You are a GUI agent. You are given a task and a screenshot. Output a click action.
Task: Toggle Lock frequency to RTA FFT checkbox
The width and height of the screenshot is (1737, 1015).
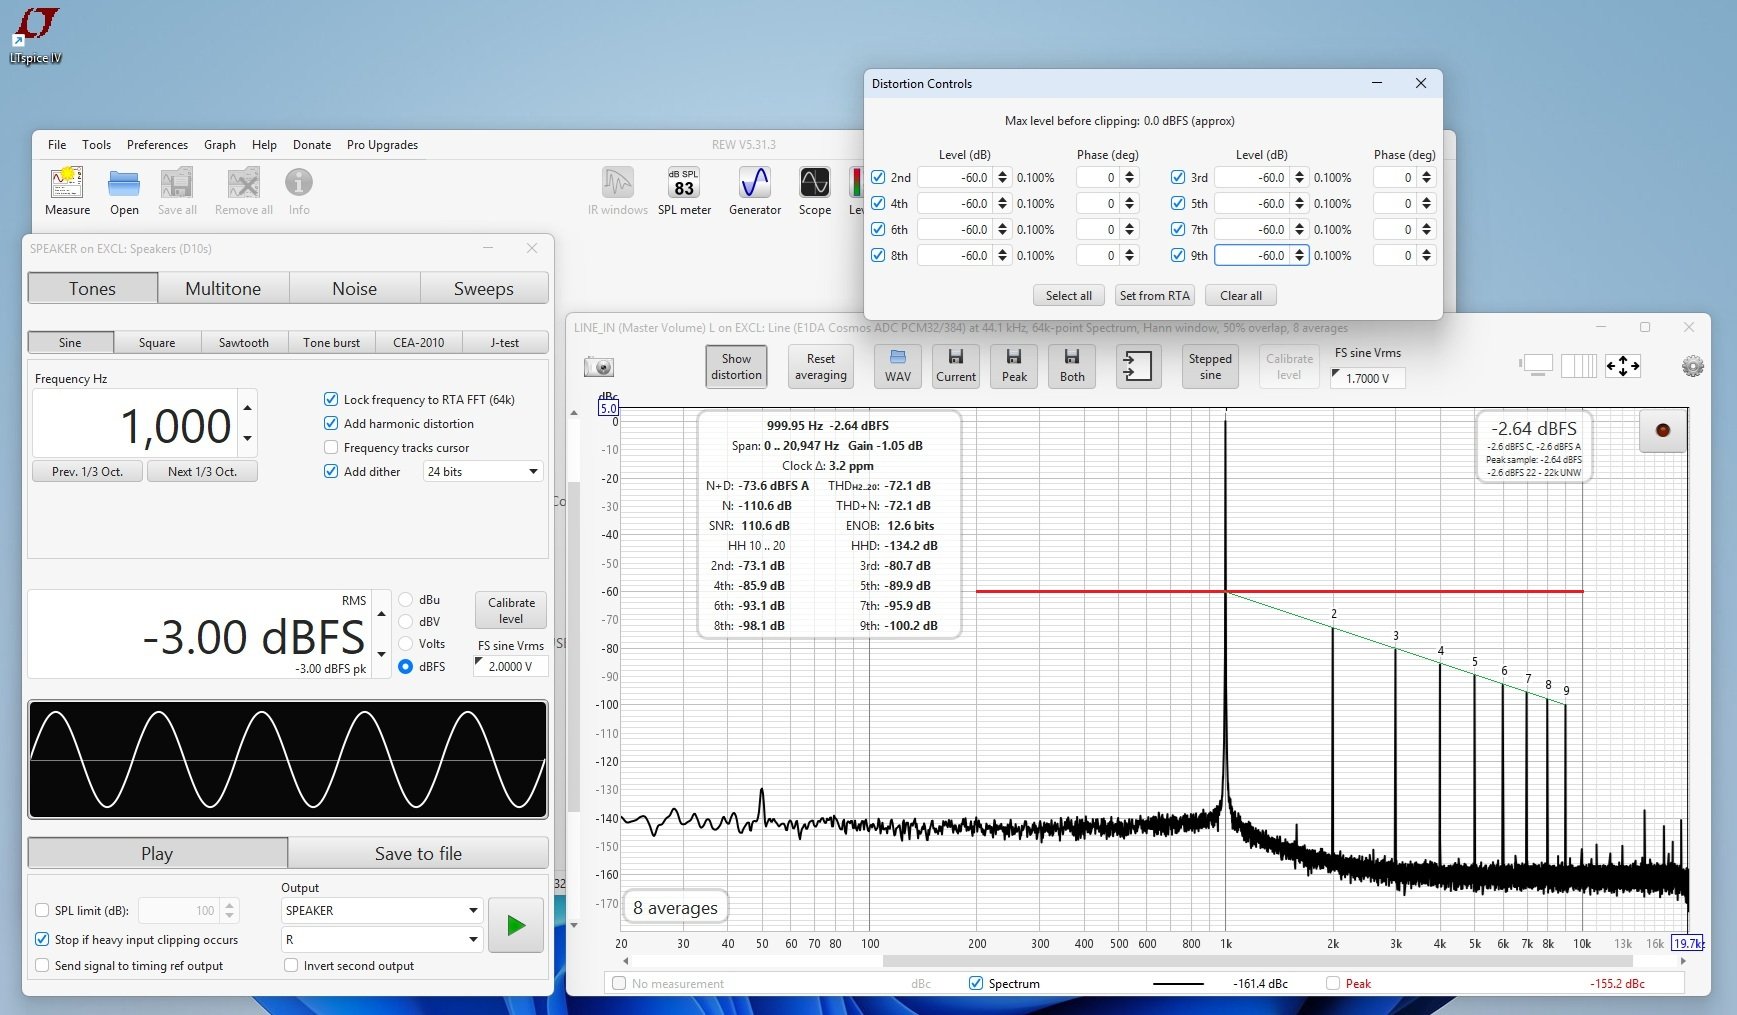331,399
